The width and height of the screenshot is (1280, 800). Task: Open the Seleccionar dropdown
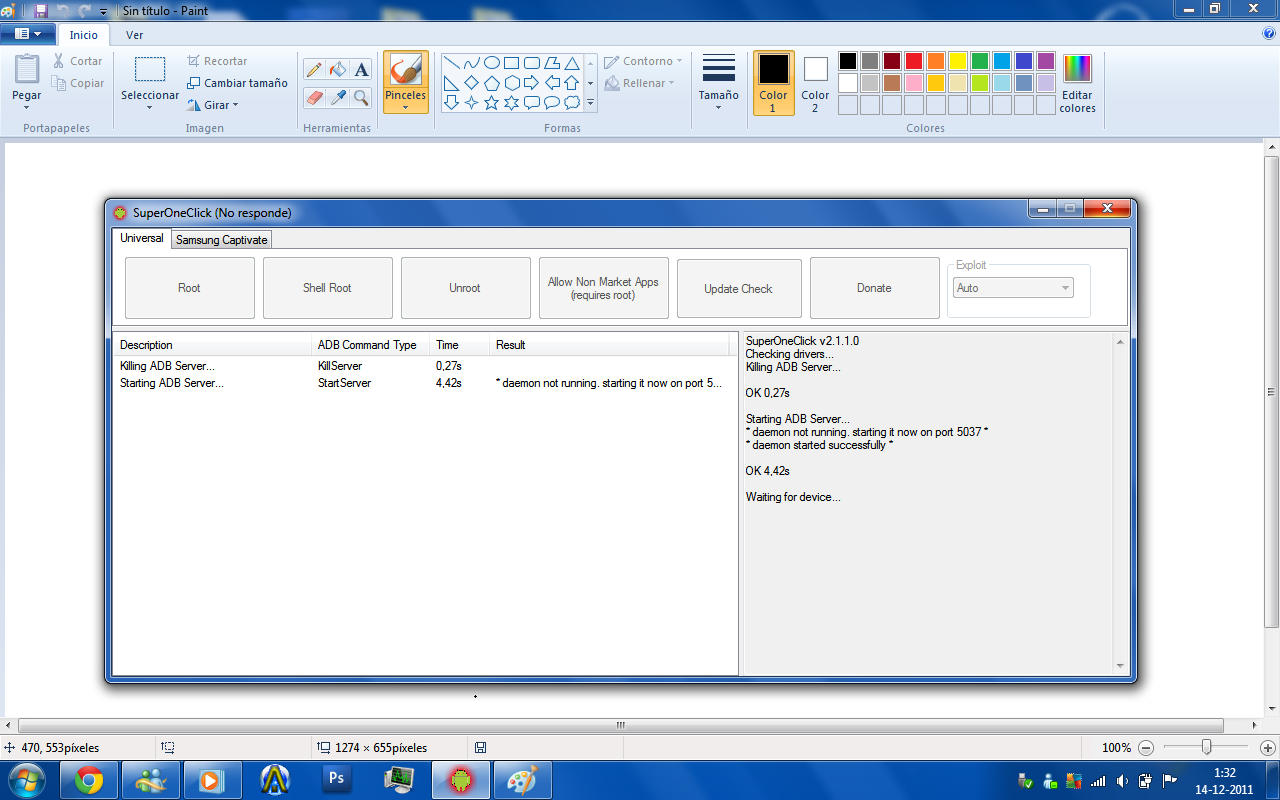pos(150,107)
